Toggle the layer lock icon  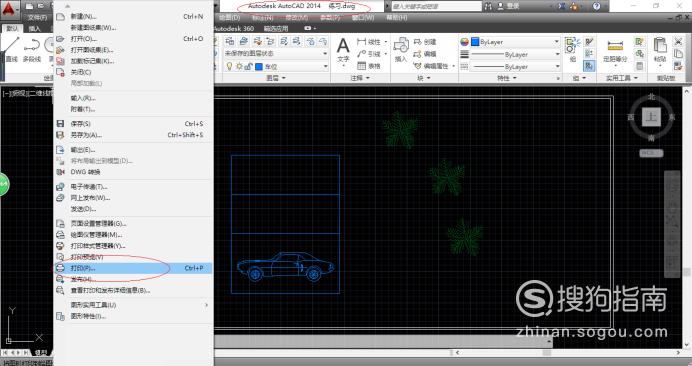248,66
